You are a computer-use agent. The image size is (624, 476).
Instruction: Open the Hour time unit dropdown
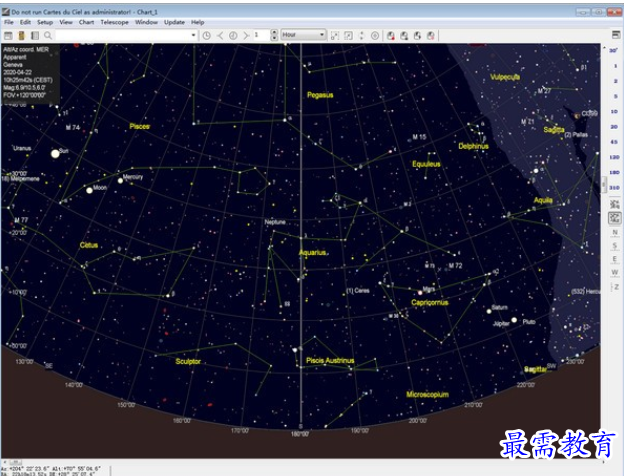304,35
